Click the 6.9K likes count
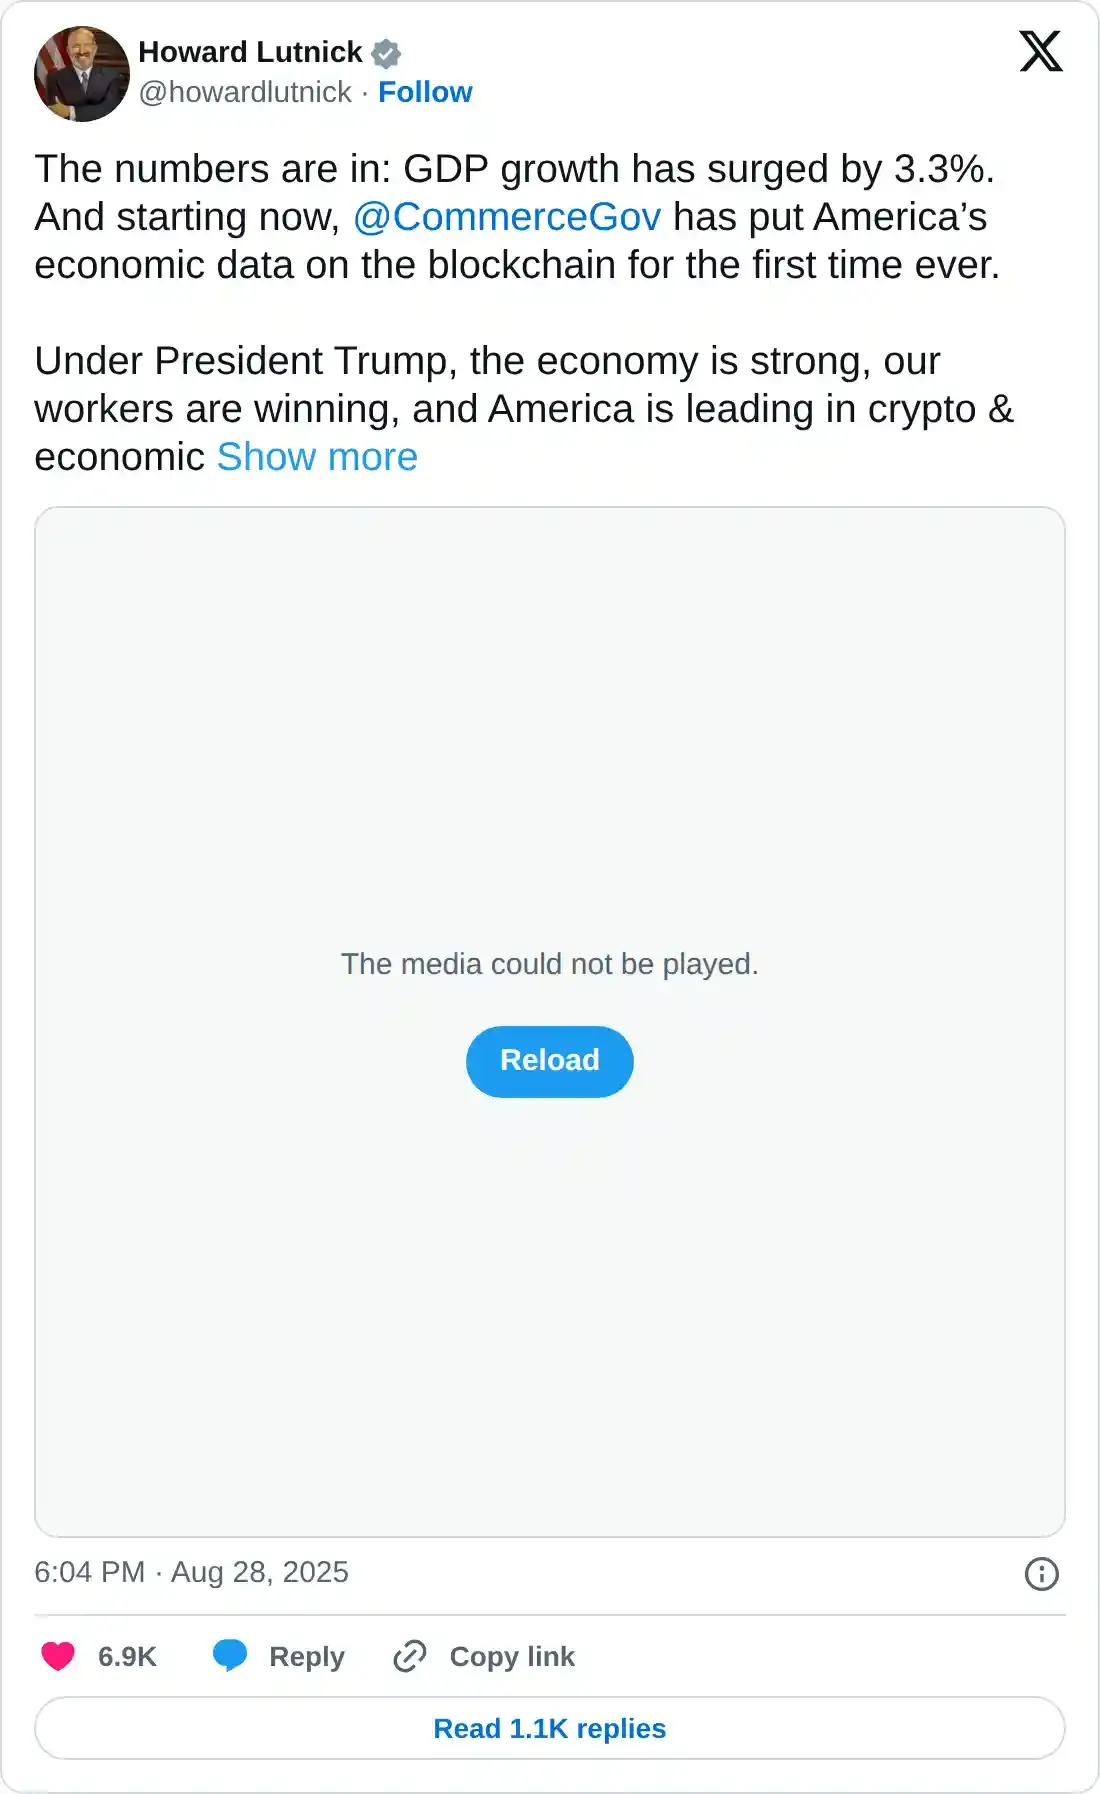Screen dimensions: 1100x1794 127,1657
